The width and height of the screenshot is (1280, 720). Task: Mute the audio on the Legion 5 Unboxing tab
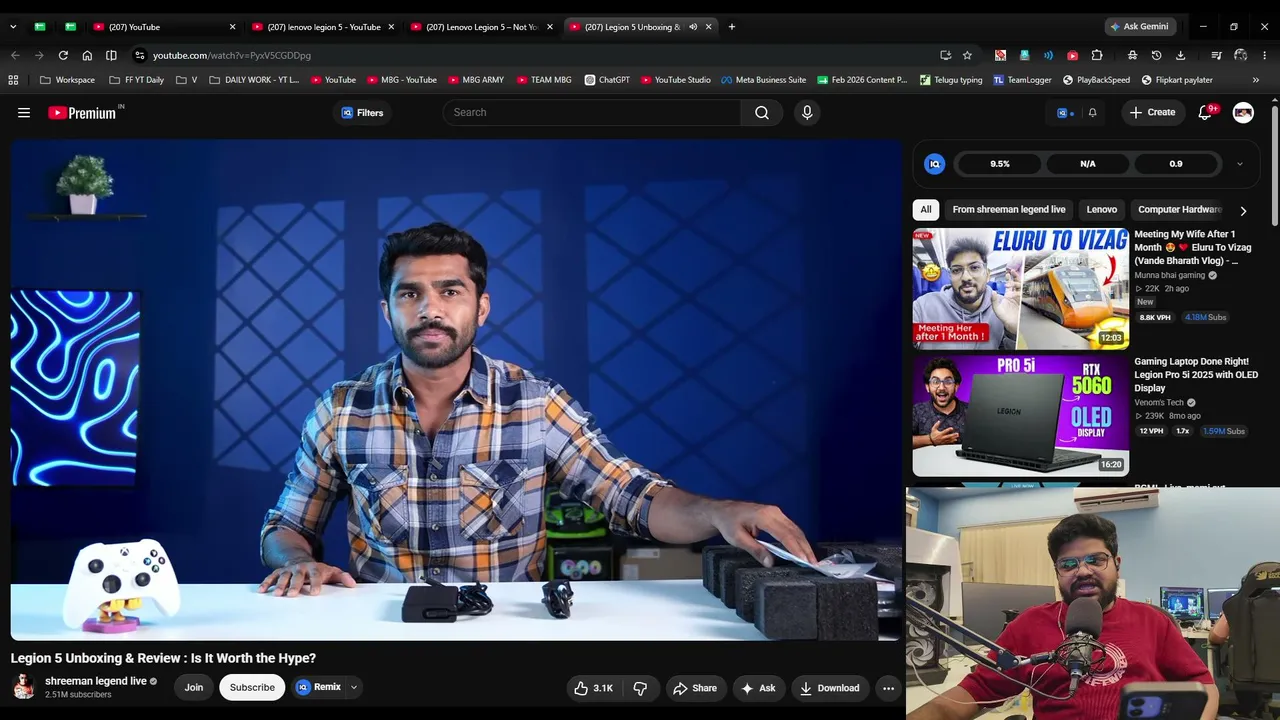point(693,27)
